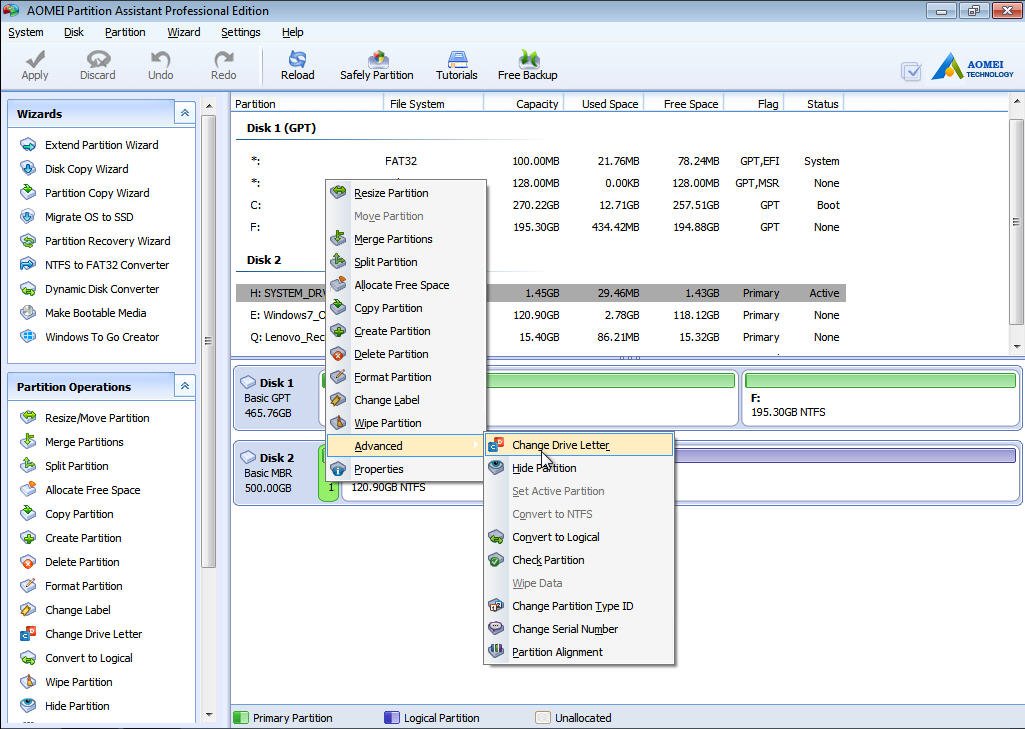This screenshot has height=729, width=1025.
Task: Expand the Advanced submenu entry
Action: click(x=379, y=446)
